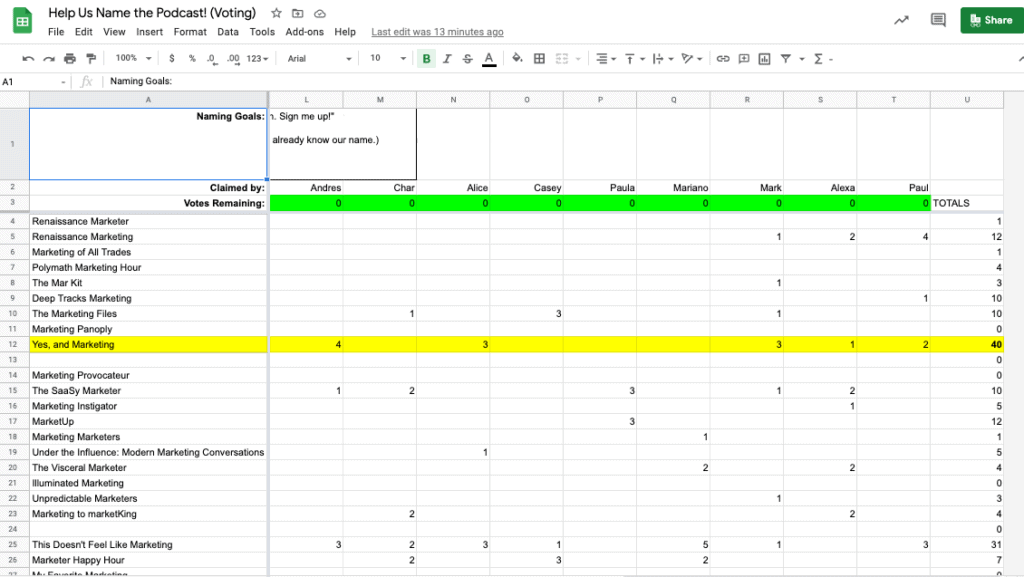Star this spreadsheet document
Image resolution: width=1024 pixels, height=577 pixels.
277,14
